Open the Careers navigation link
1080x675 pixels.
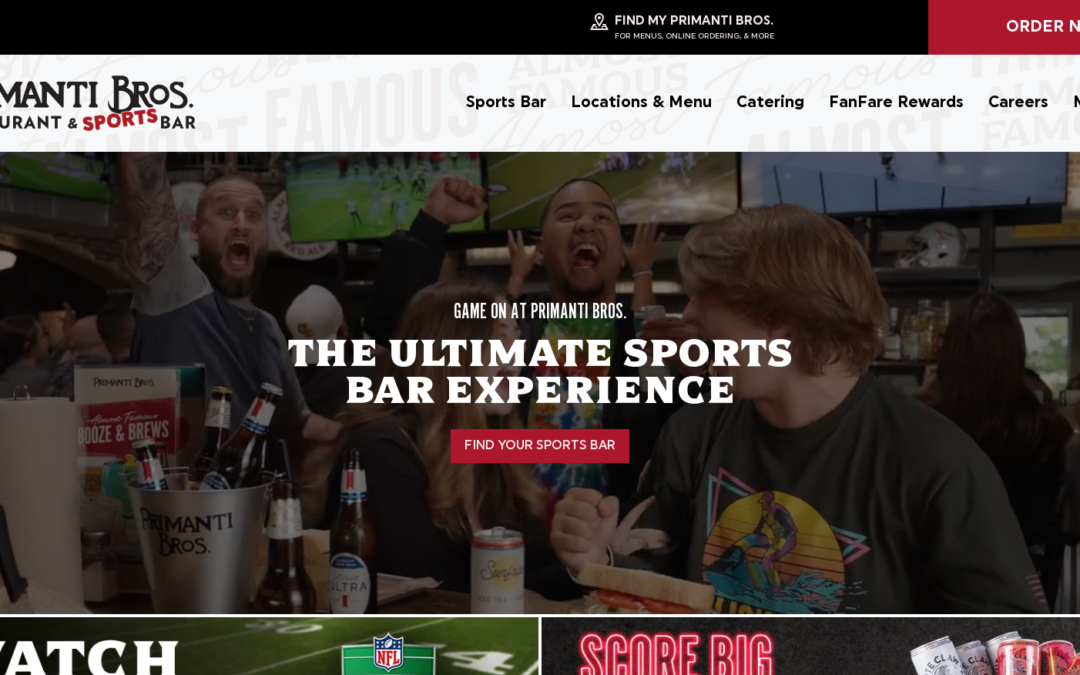[1018, 102]
